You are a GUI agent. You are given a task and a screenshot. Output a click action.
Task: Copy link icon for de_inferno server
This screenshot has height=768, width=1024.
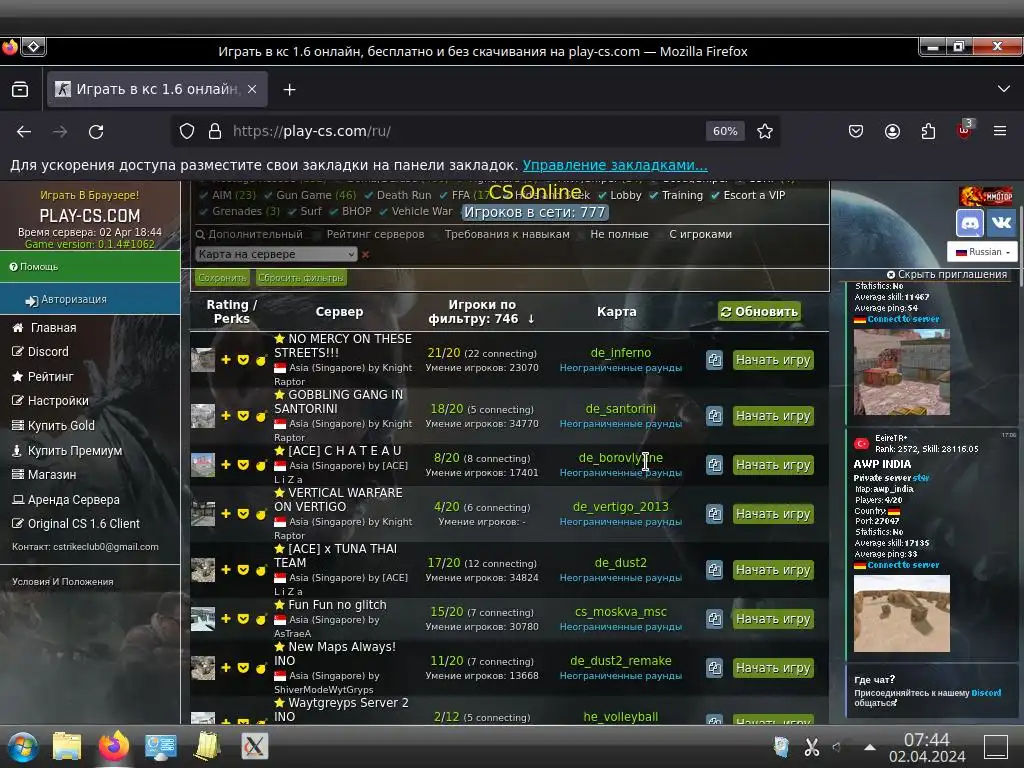pos(714,360)
